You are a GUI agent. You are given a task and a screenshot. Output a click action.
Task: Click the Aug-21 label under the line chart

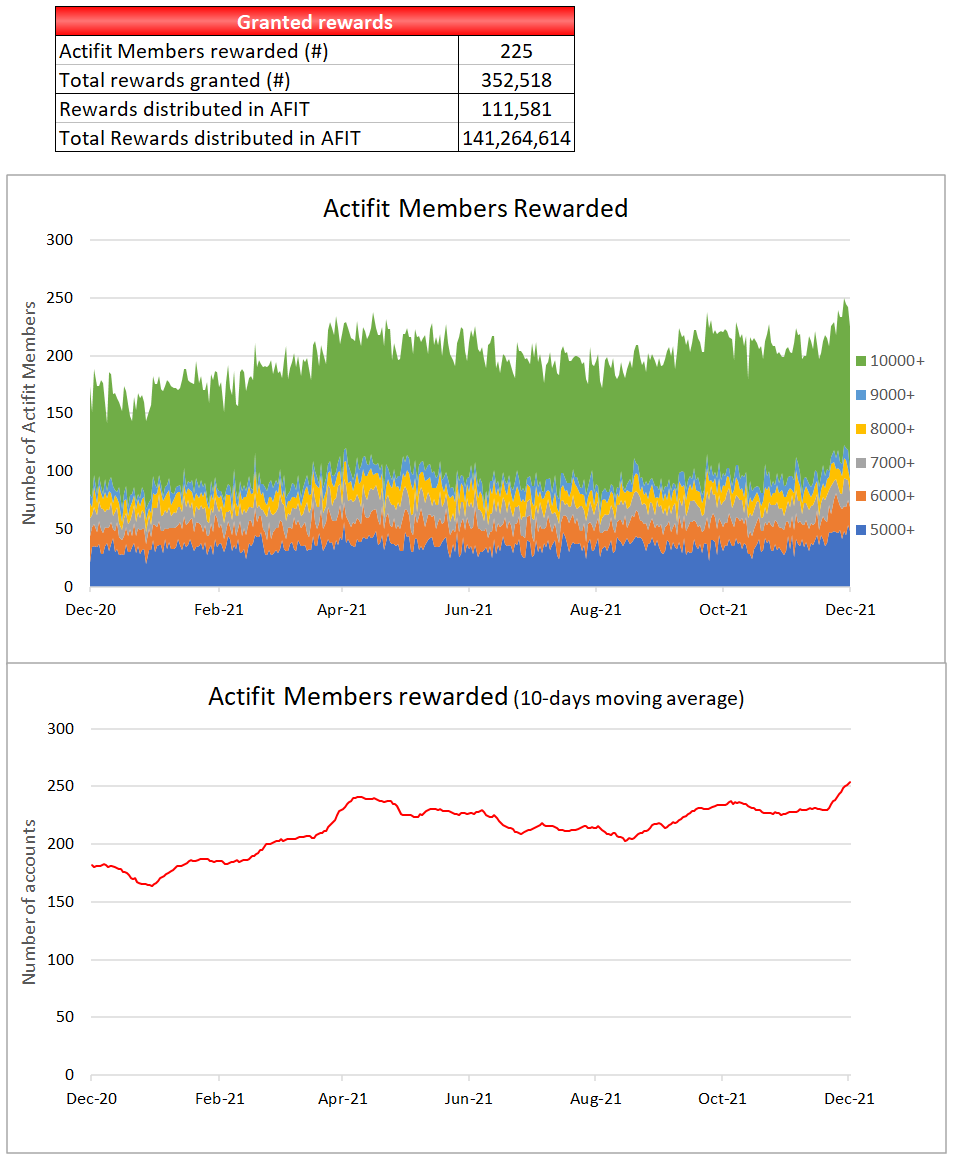(595, 1099)
